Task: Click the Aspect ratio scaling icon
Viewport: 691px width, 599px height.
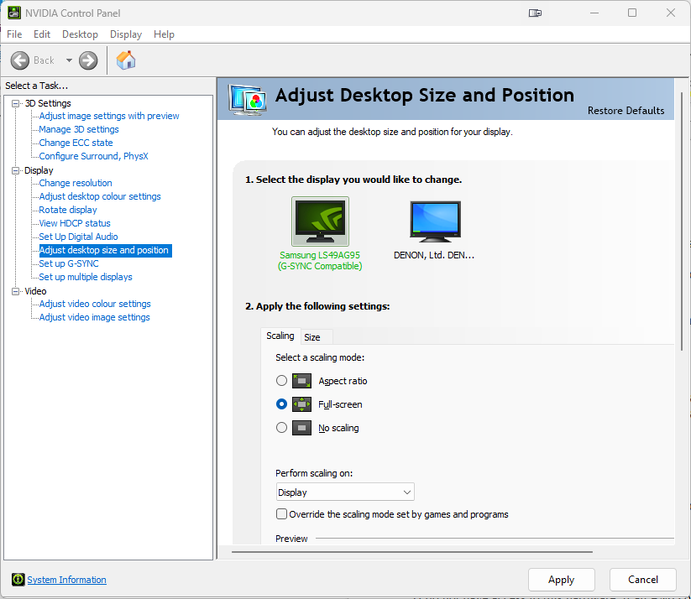Action: pyautogui.click(x=301, y=381)
